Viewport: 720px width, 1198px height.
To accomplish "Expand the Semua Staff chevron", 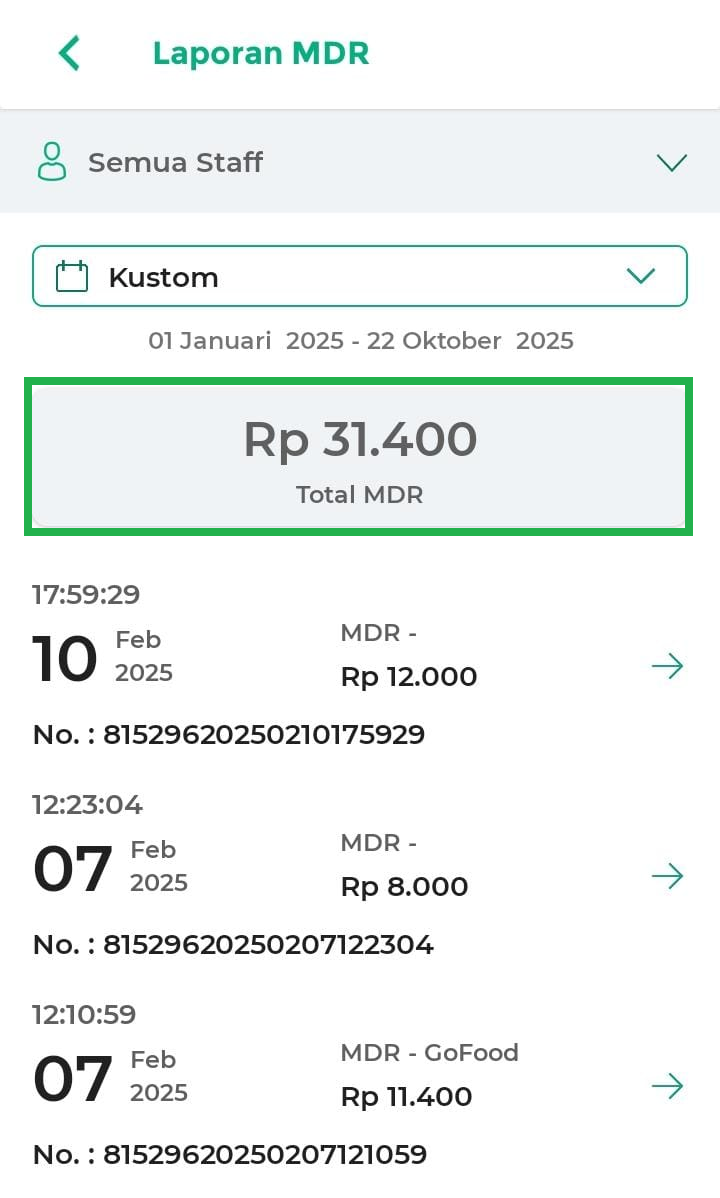I will click(672, 162).
